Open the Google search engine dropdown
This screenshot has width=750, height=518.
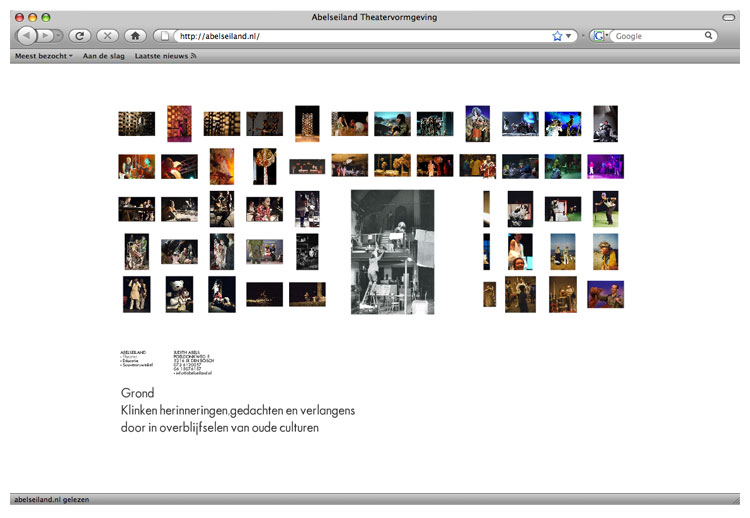[600, 36]
